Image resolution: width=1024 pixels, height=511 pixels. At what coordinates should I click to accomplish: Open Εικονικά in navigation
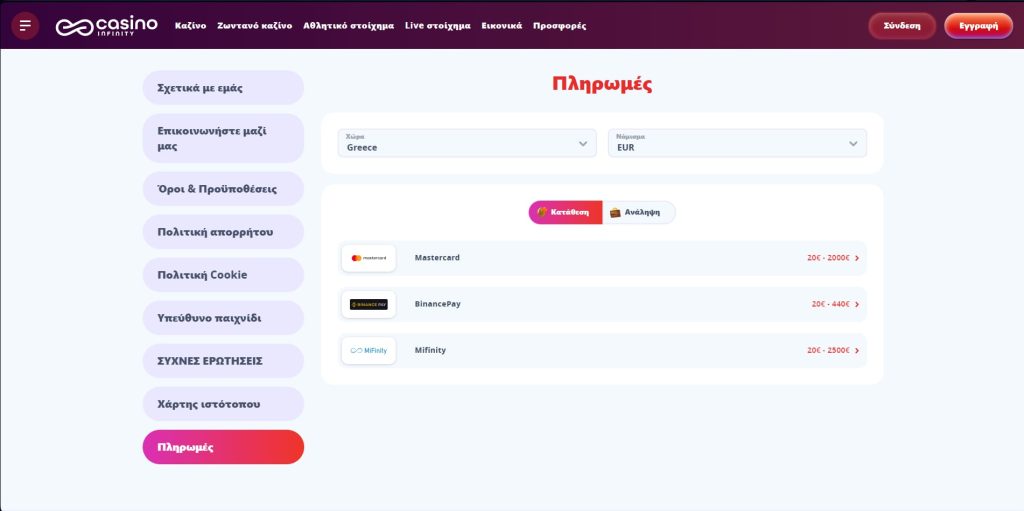coord(502,26)
